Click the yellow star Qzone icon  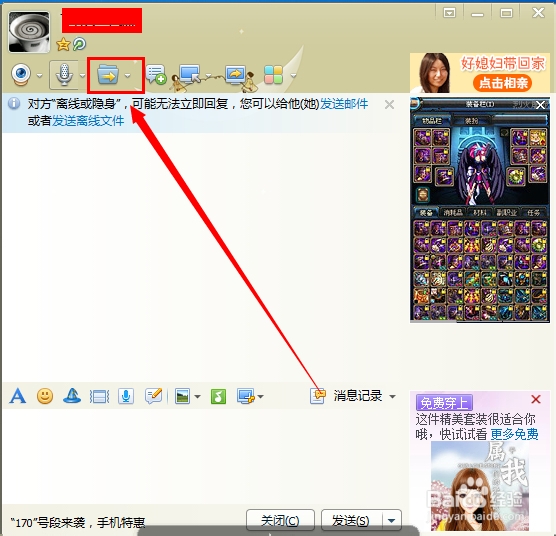(63, 44)
